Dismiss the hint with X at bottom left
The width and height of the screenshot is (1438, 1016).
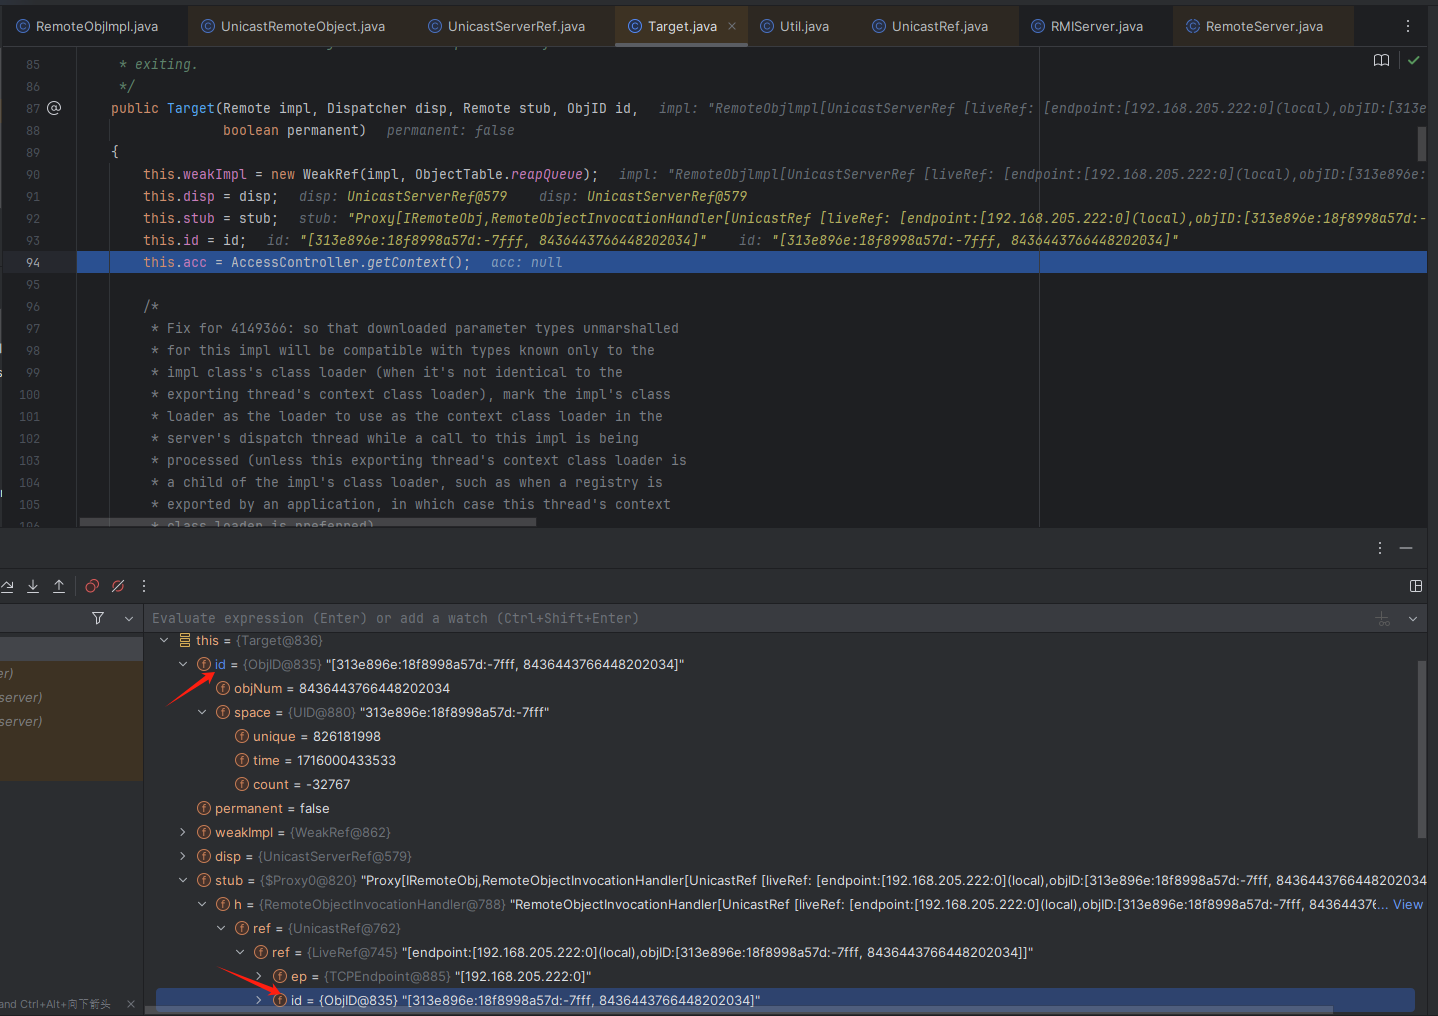pos(131,1004)
